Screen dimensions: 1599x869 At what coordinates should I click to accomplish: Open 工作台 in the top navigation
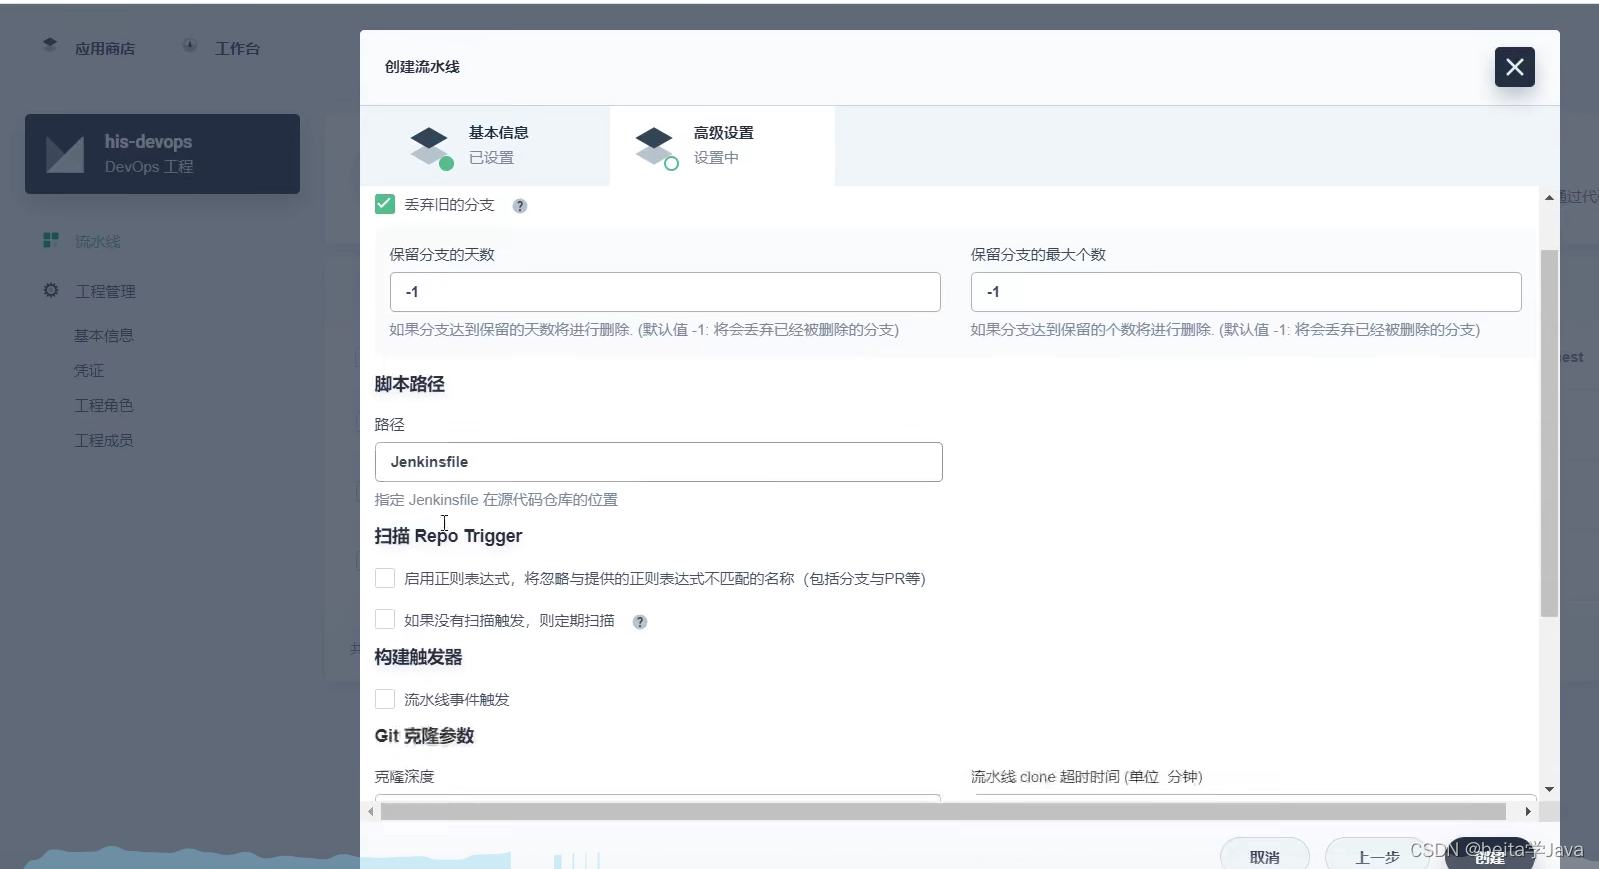pos(237,48)
